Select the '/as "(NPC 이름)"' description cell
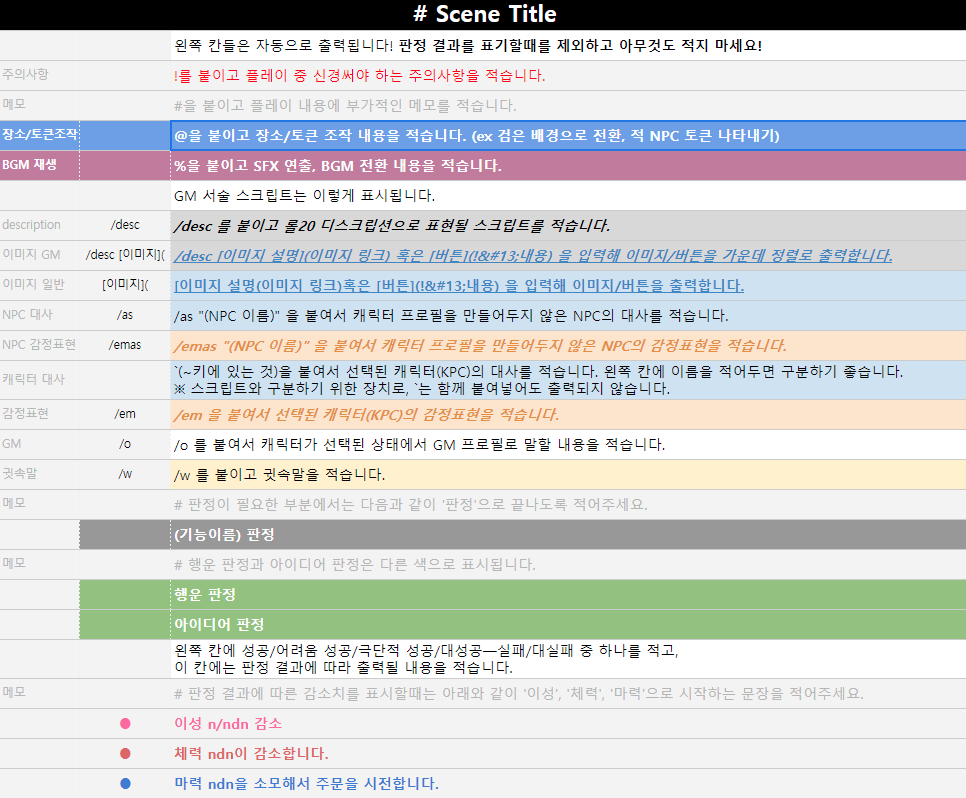The height and width of the screenshot is (798, 966). [568, 316]
